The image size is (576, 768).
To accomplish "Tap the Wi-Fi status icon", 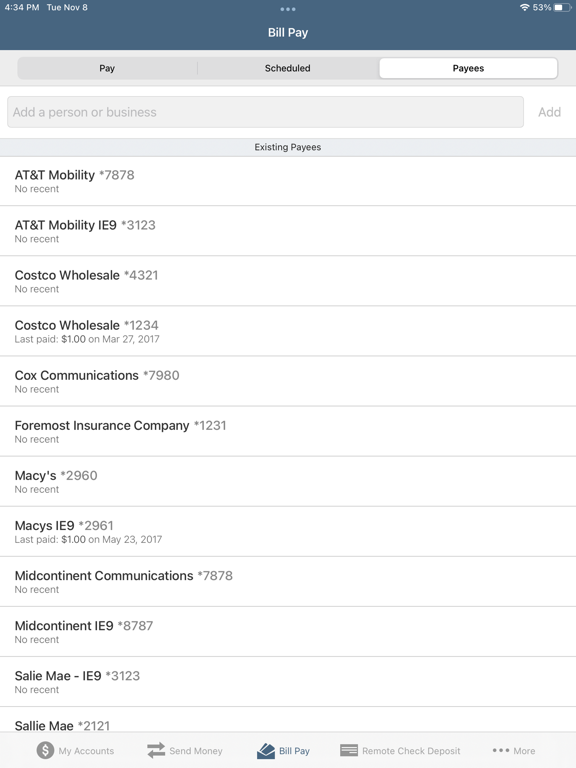I will point(525,7).
